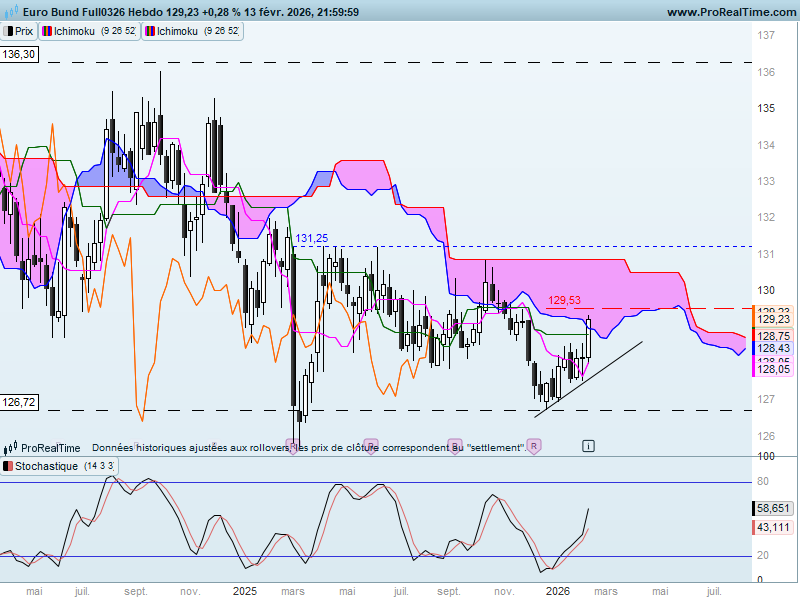800x600 pixels.
Task: Click the rightmost R rollover marker
Action: [x=534, y=446]
